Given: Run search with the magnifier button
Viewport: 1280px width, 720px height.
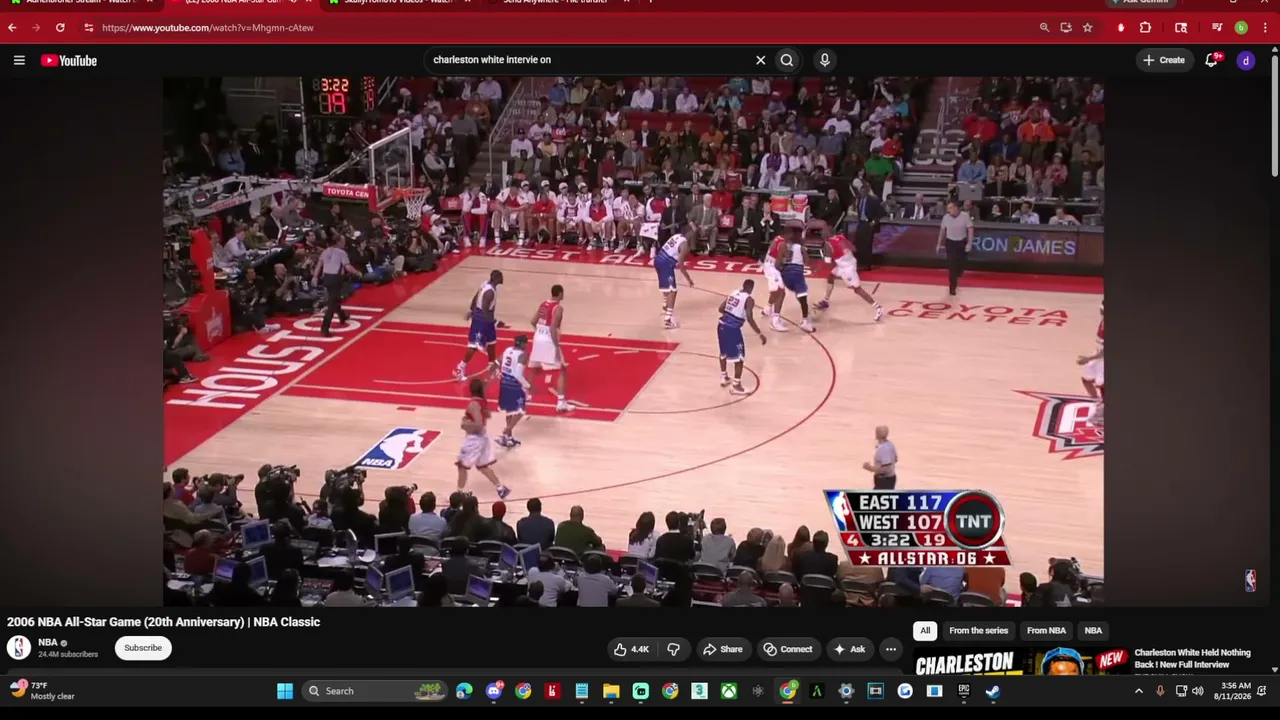Looking at the screenshot, I should [x=787, y=60].
